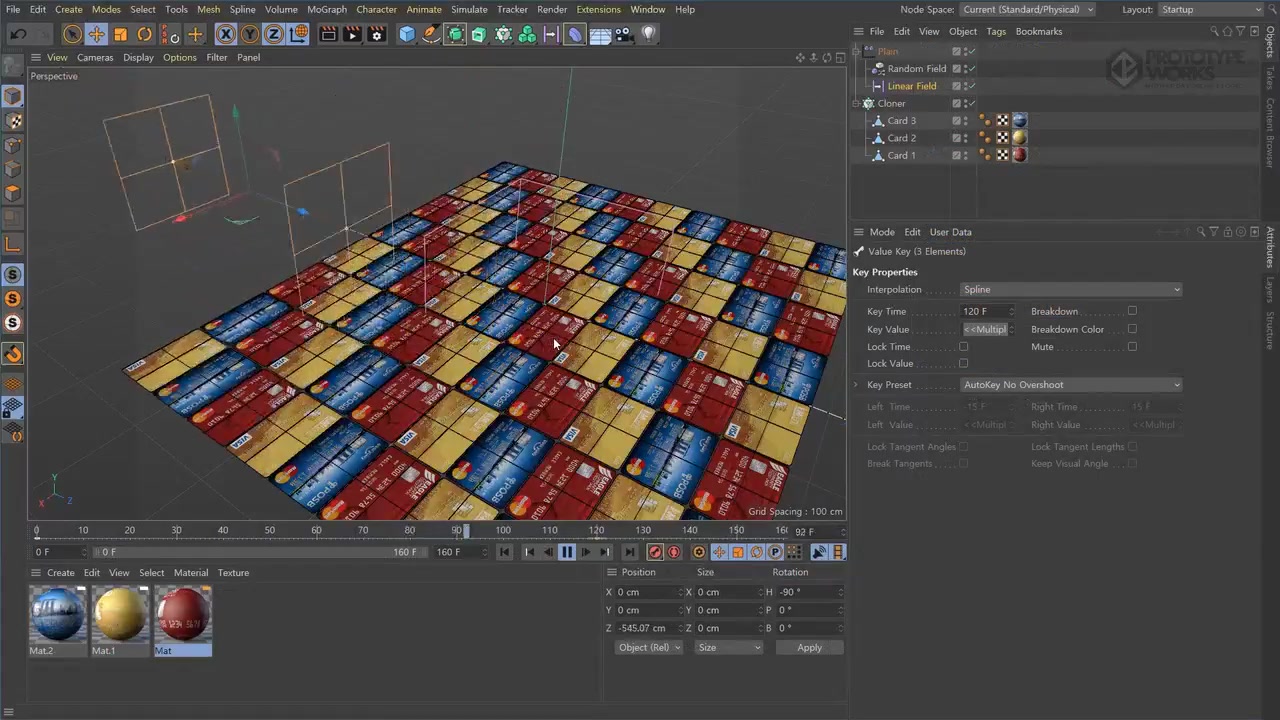Viewport: 1280px width, 720px height.
Task: Pause the animation playback
Action: pos(567,552)
